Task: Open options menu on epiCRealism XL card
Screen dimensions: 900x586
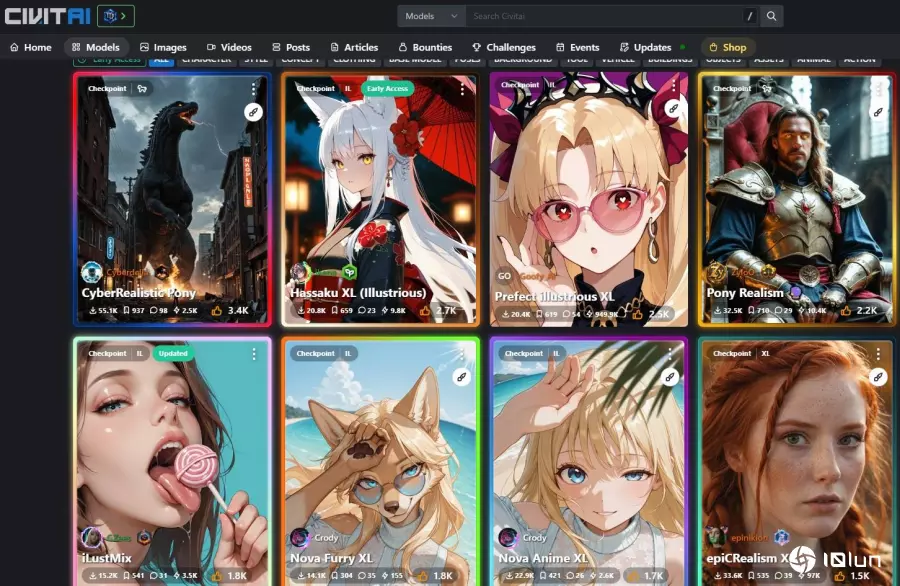Action: 878,354
